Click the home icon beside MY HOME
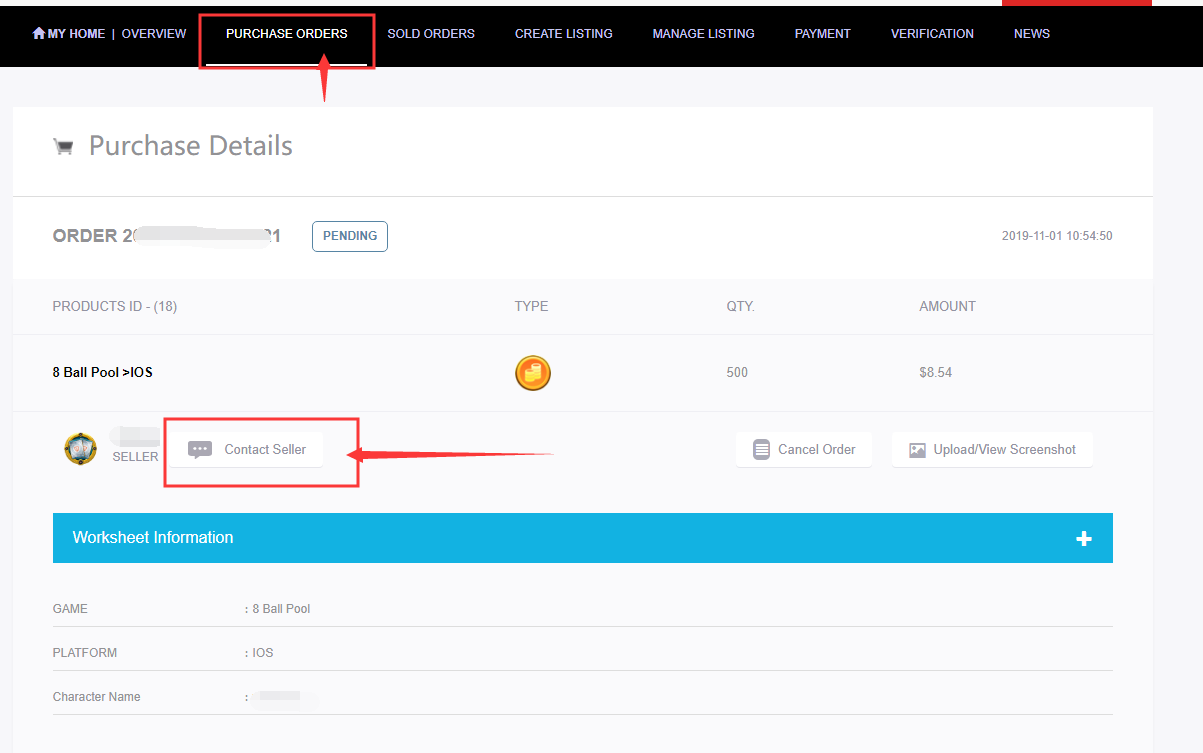1203x753 pixels. (x=39, y=34)
